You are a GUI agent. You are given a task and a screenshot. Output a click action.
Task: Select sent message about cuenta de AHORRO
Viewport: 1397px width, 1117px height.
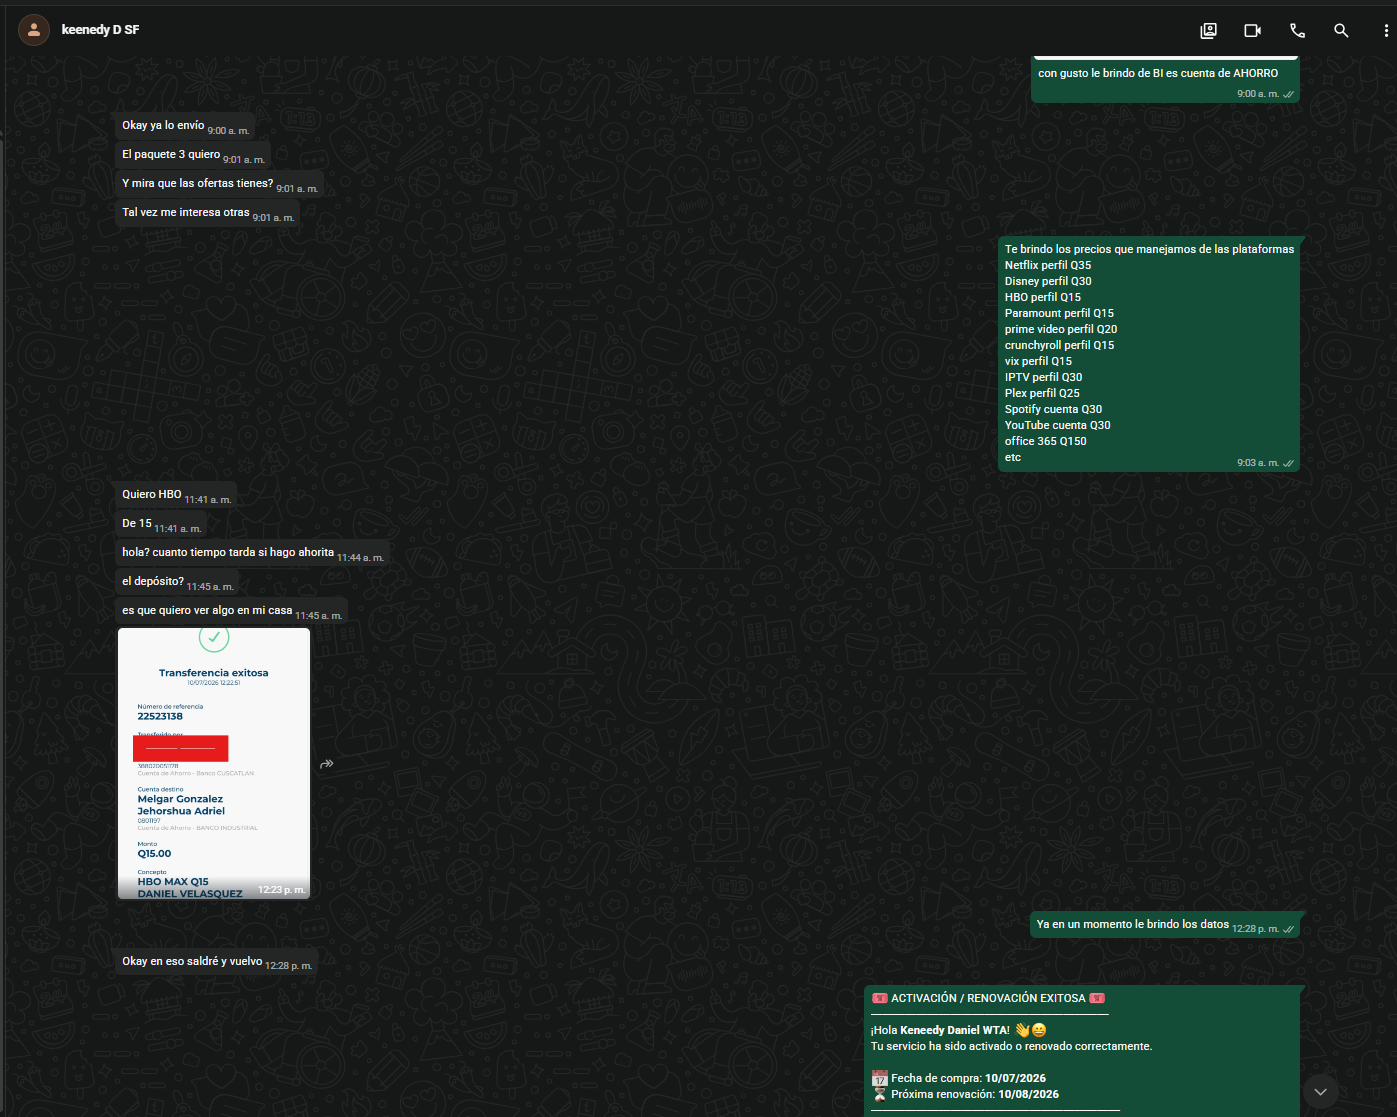tap(1165, 81)
